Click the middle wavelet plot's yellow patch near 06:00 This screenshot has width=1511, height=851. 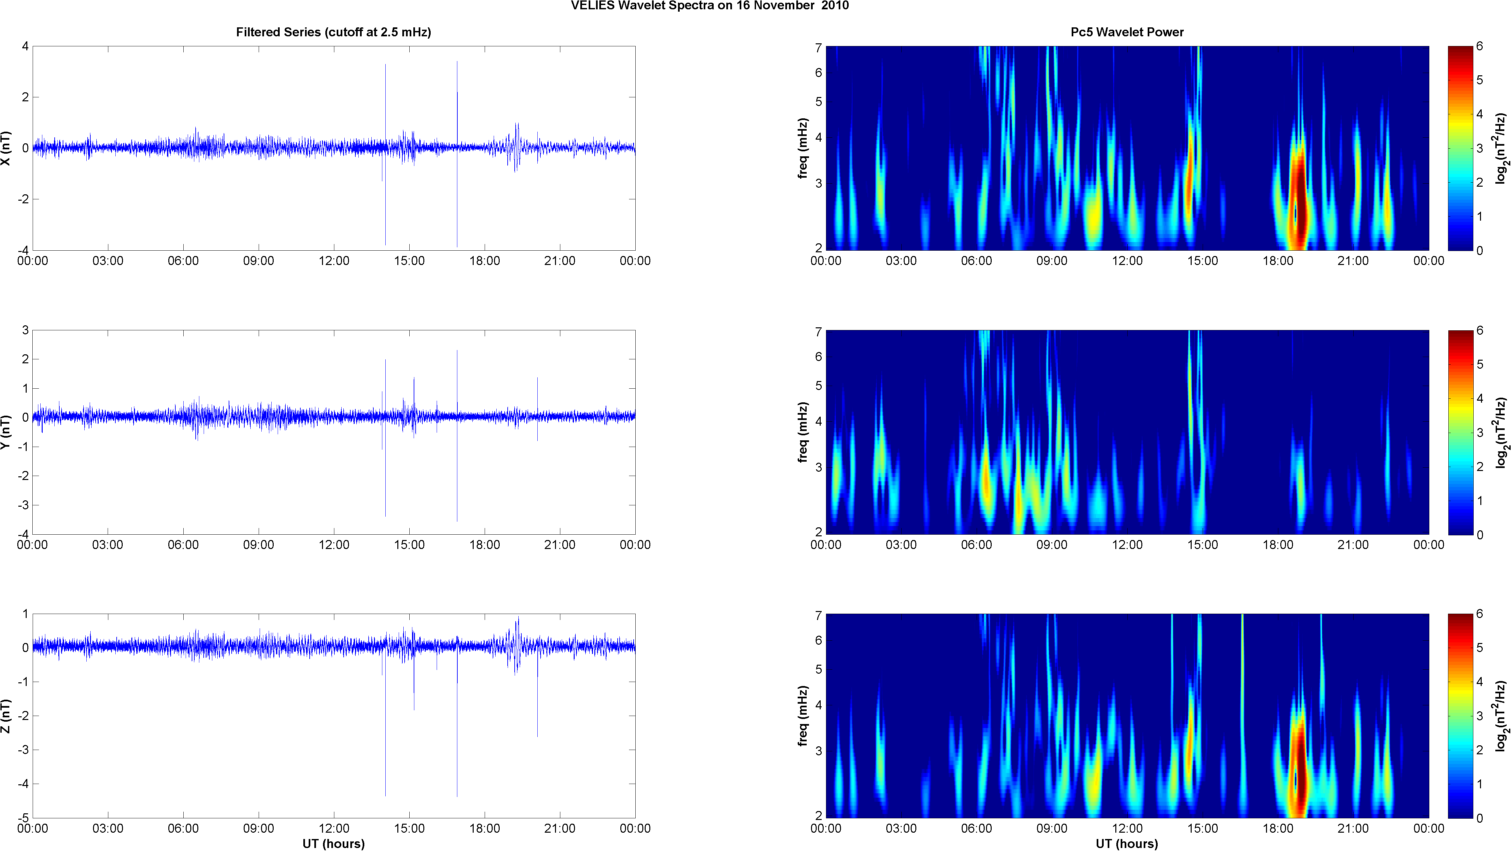pyautogui.click(x=987, y=483)
